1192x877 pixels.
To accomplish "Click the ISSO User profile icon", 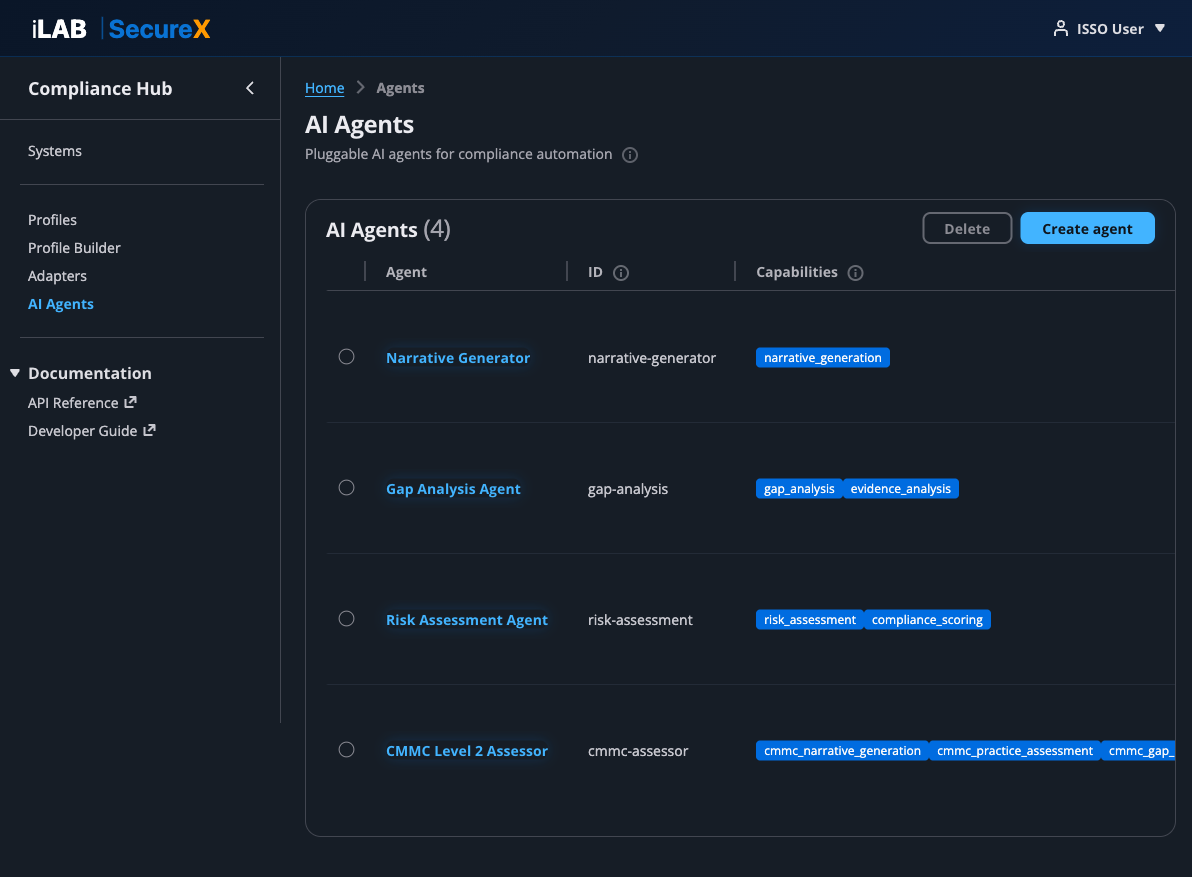I will [x=1060, y=29].
